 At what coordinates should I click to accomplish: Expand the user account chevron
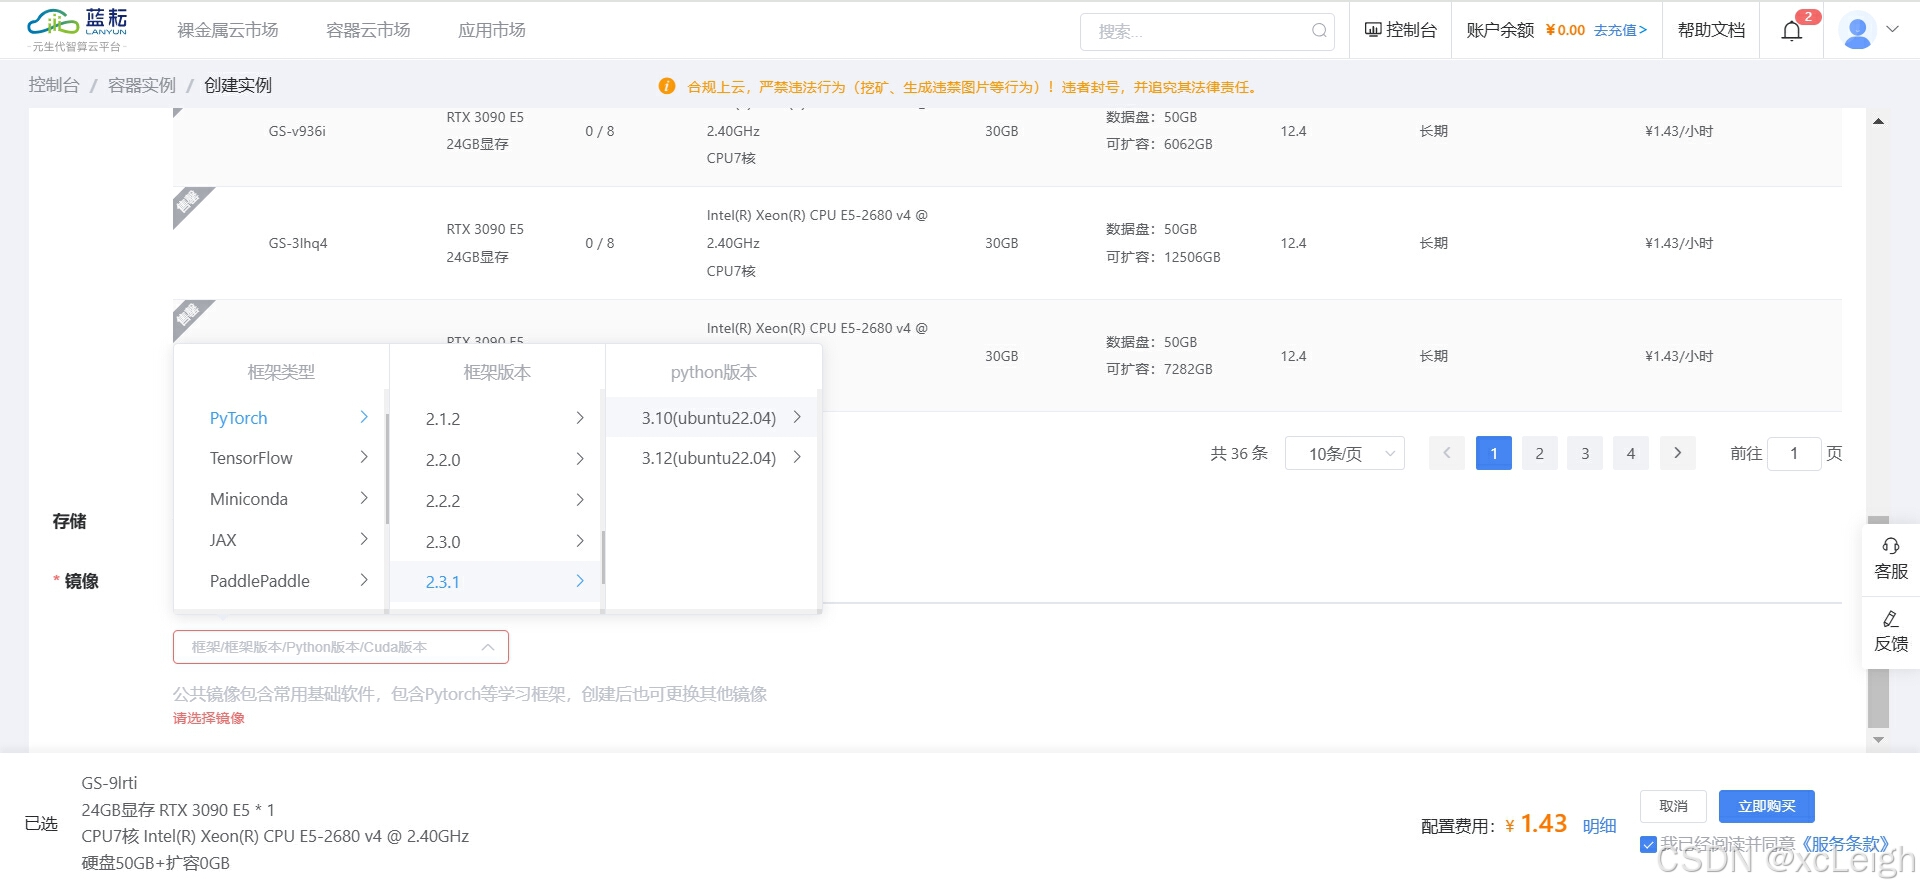1893,29
